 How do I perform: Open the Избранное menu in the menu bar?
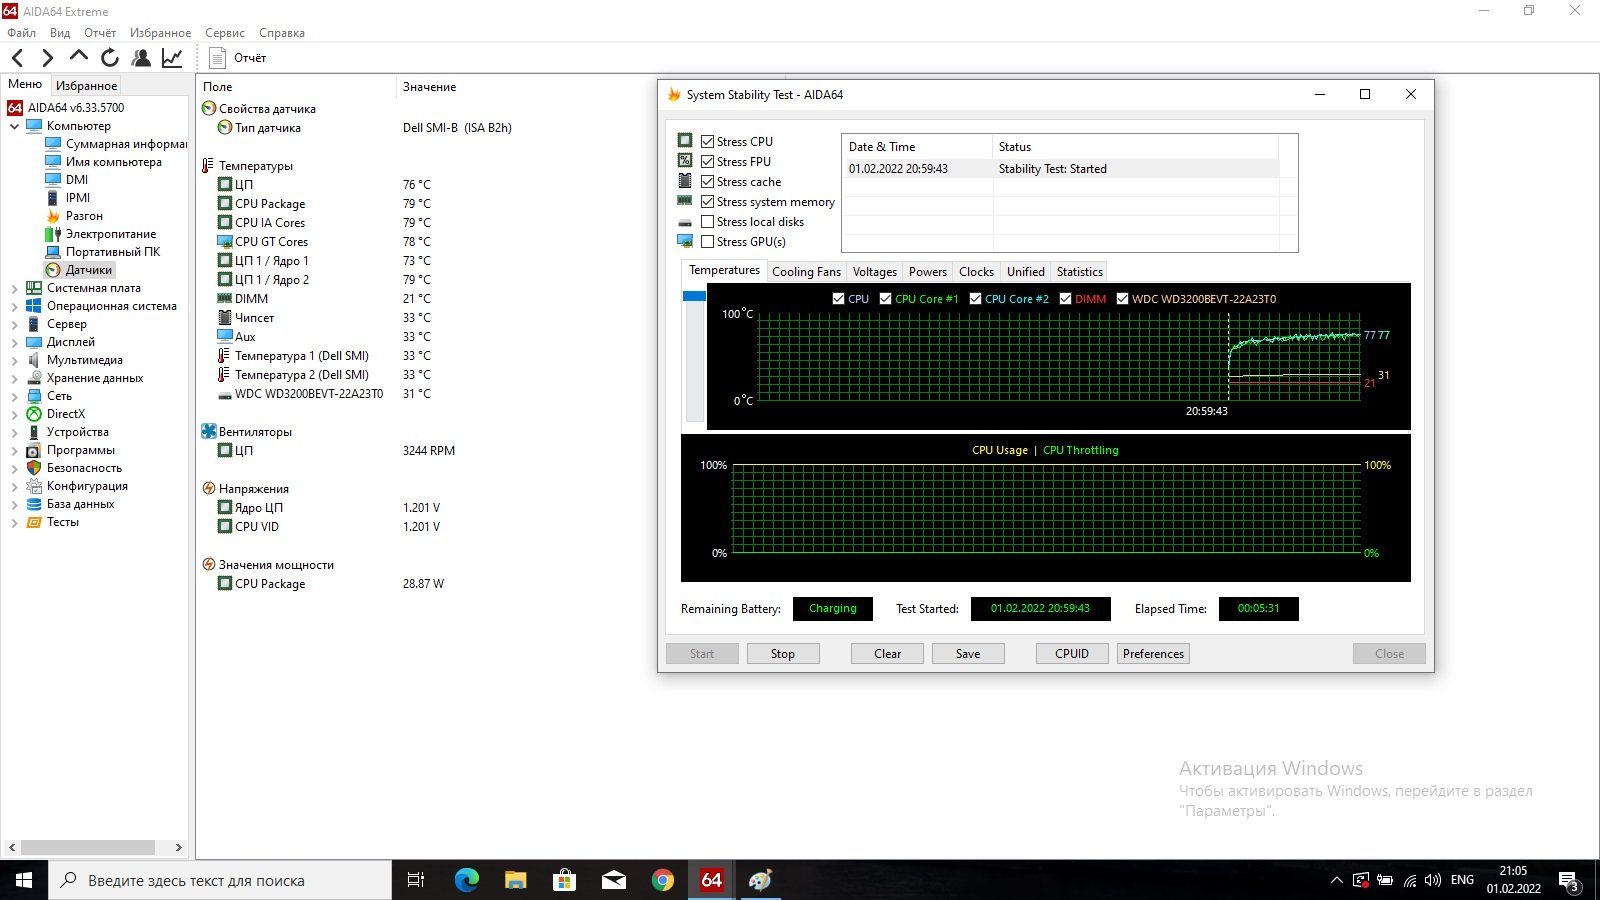pos(160,33)
